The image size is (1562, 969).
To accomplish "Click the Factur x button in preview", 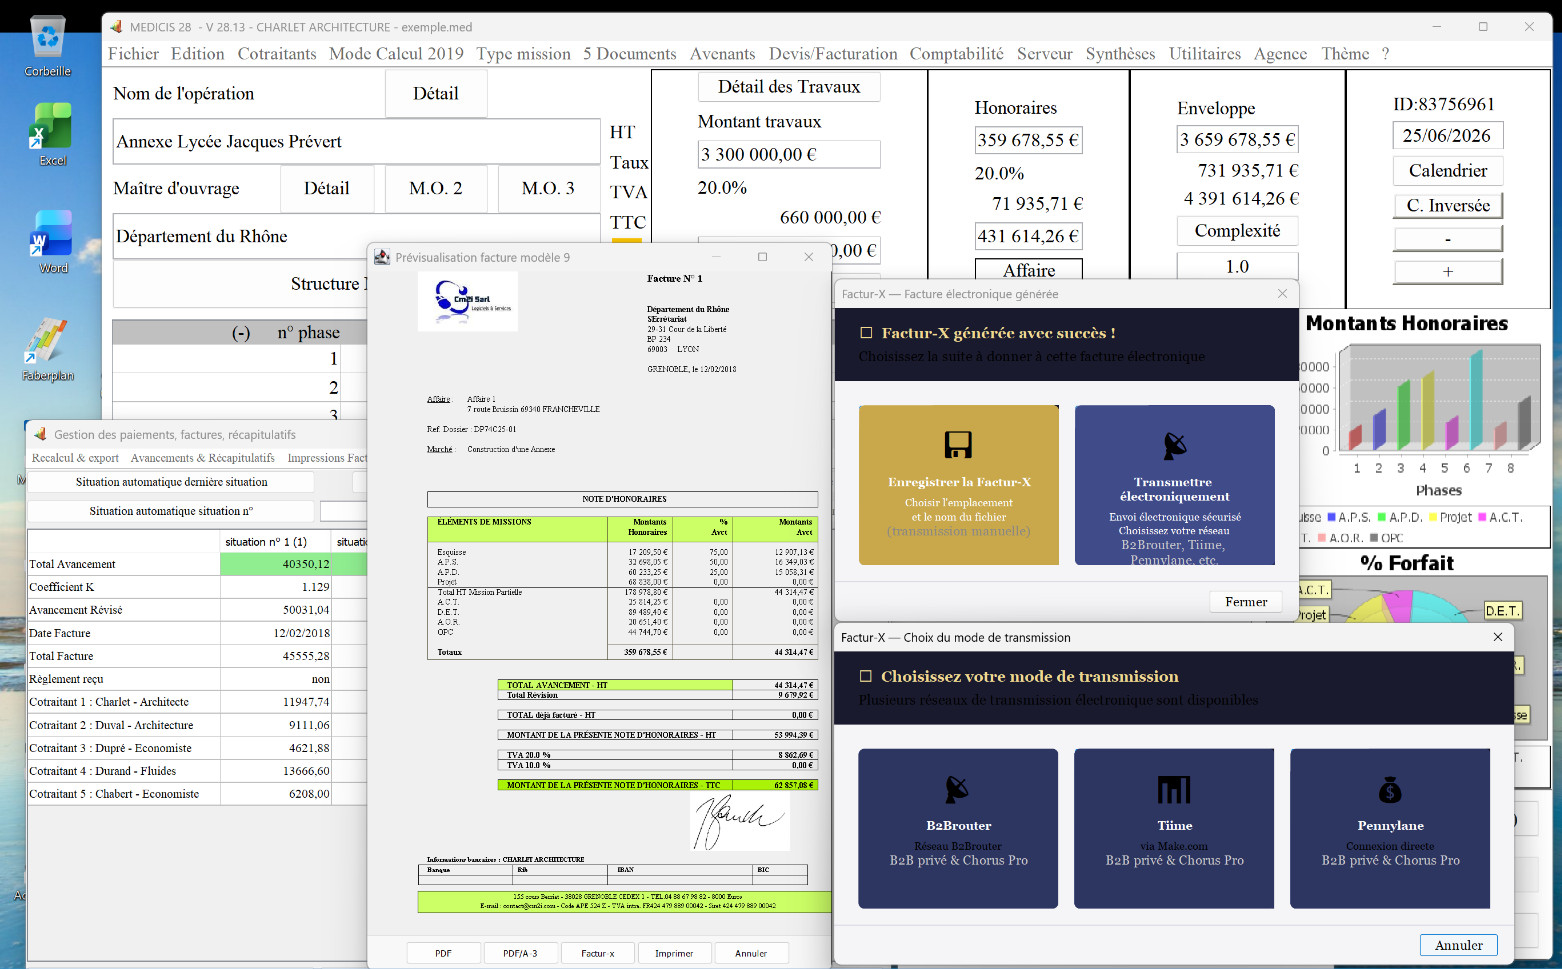I will (x=598, y=953).
